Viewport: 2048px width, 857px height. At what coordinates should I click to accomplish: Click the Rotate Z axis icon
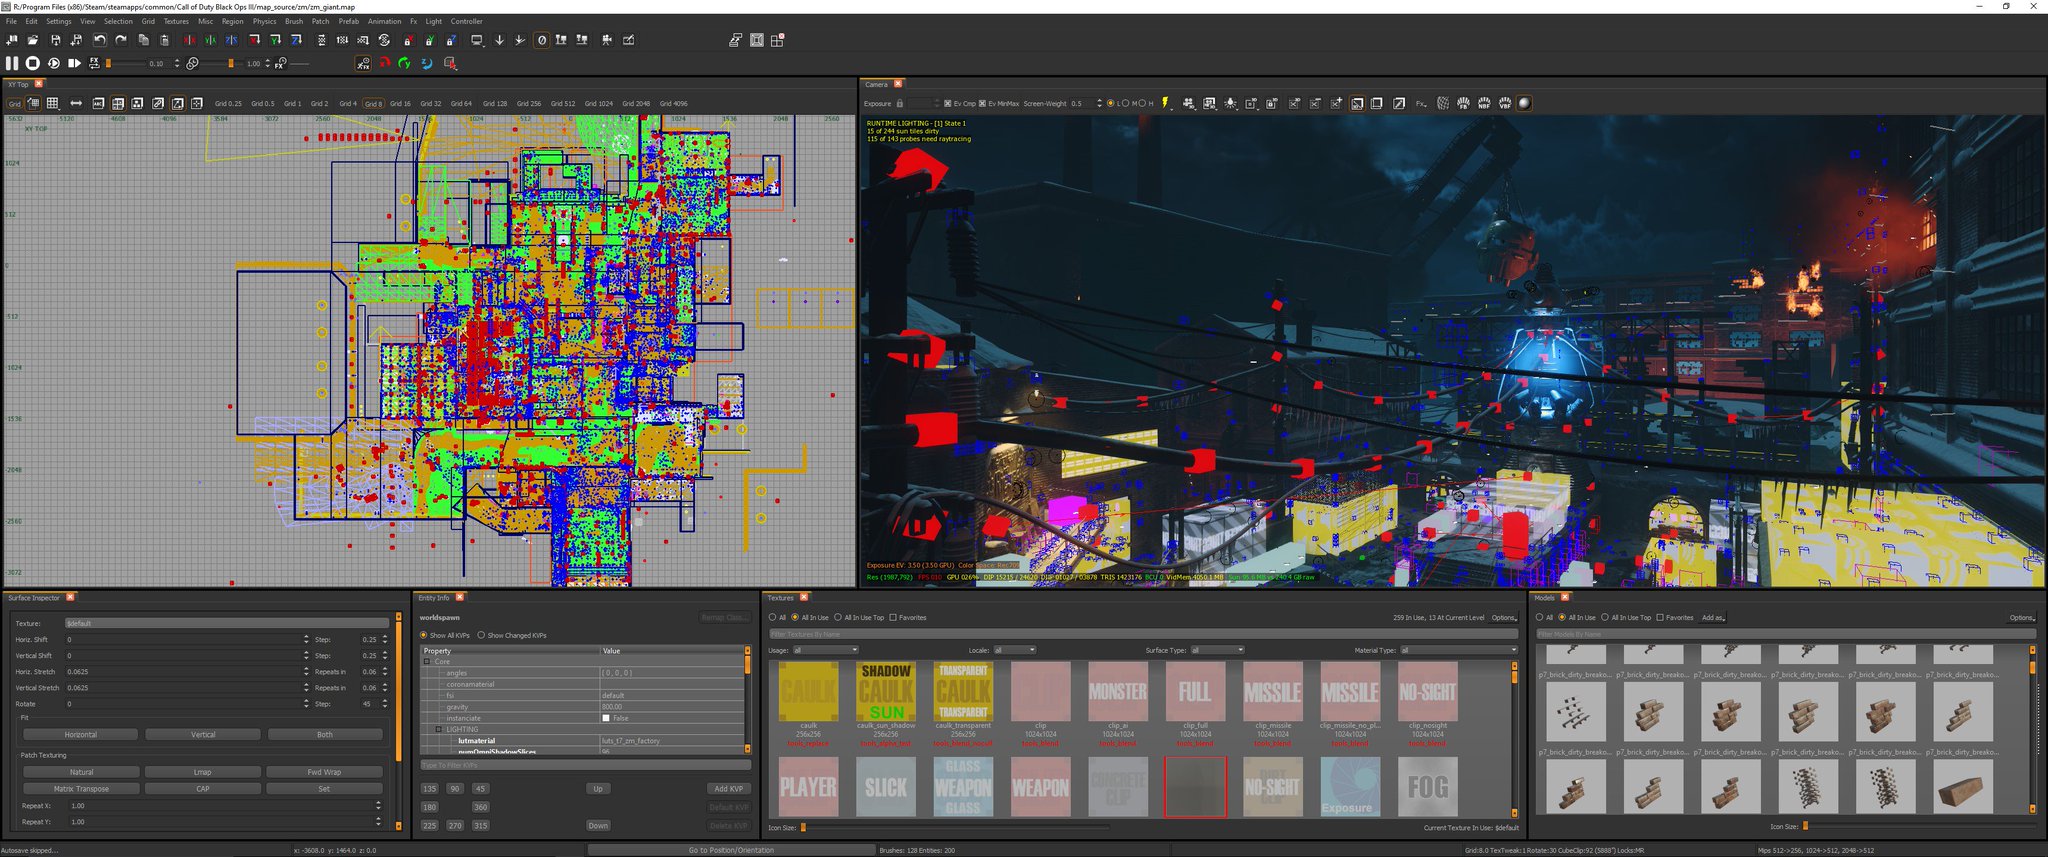296,40
